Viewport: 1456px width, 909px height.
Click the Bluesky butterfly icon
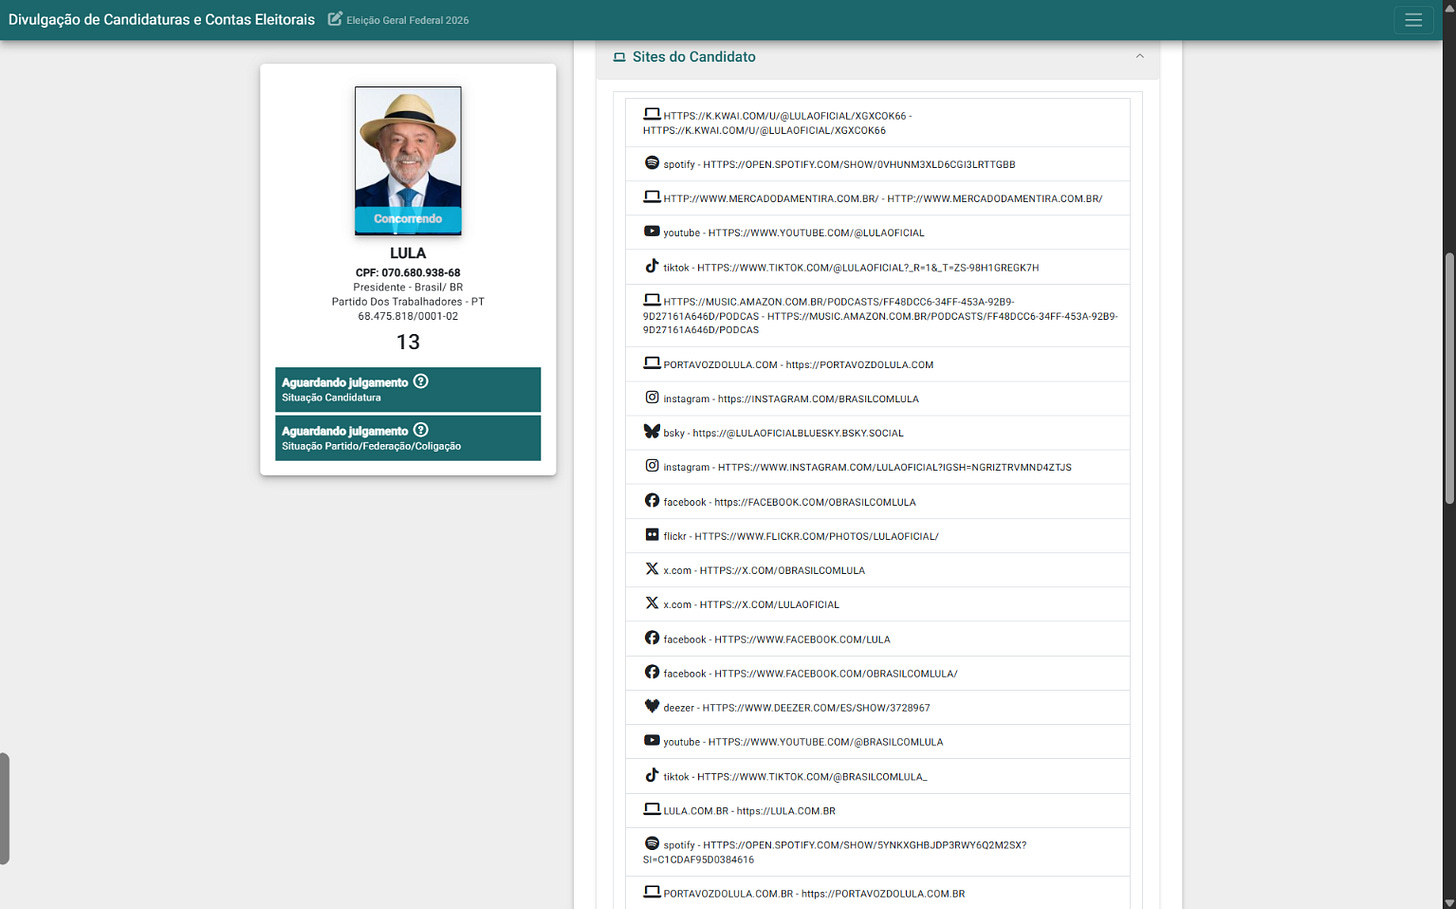click(x=652, y=431)
